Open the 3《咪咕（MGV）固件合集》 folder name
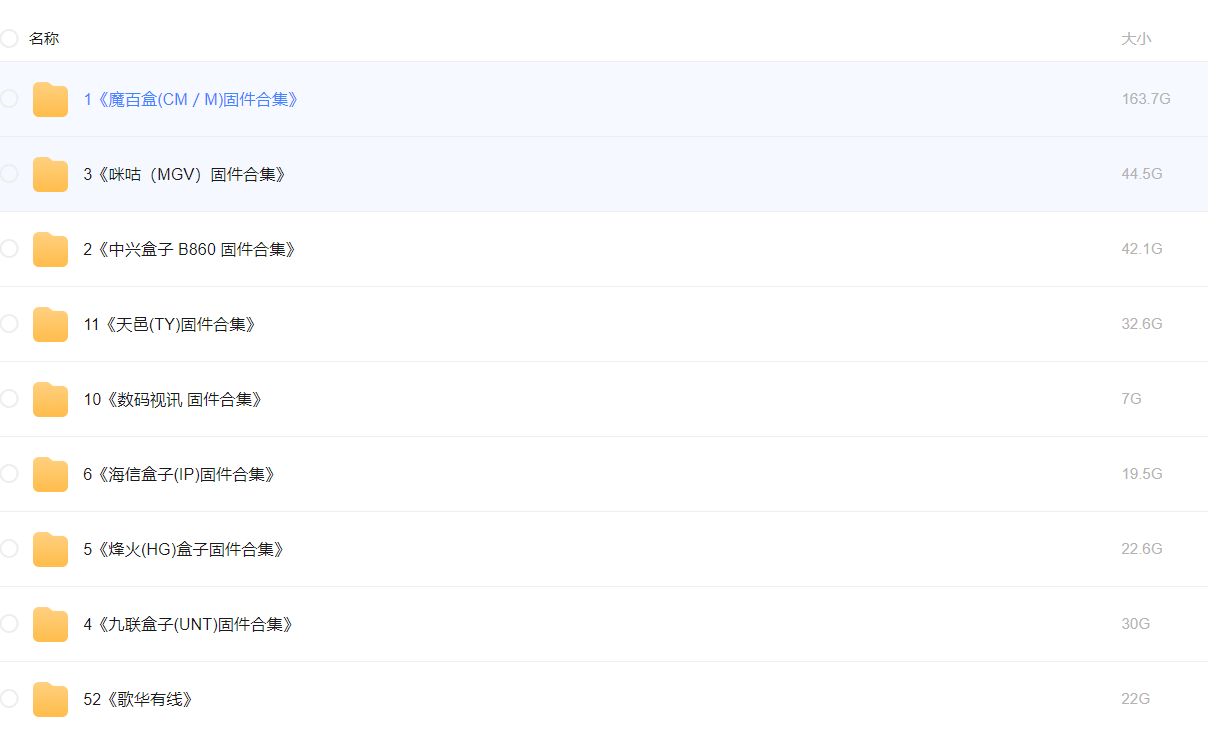Viewport: 1208px width, 729px height. [186, 174]
